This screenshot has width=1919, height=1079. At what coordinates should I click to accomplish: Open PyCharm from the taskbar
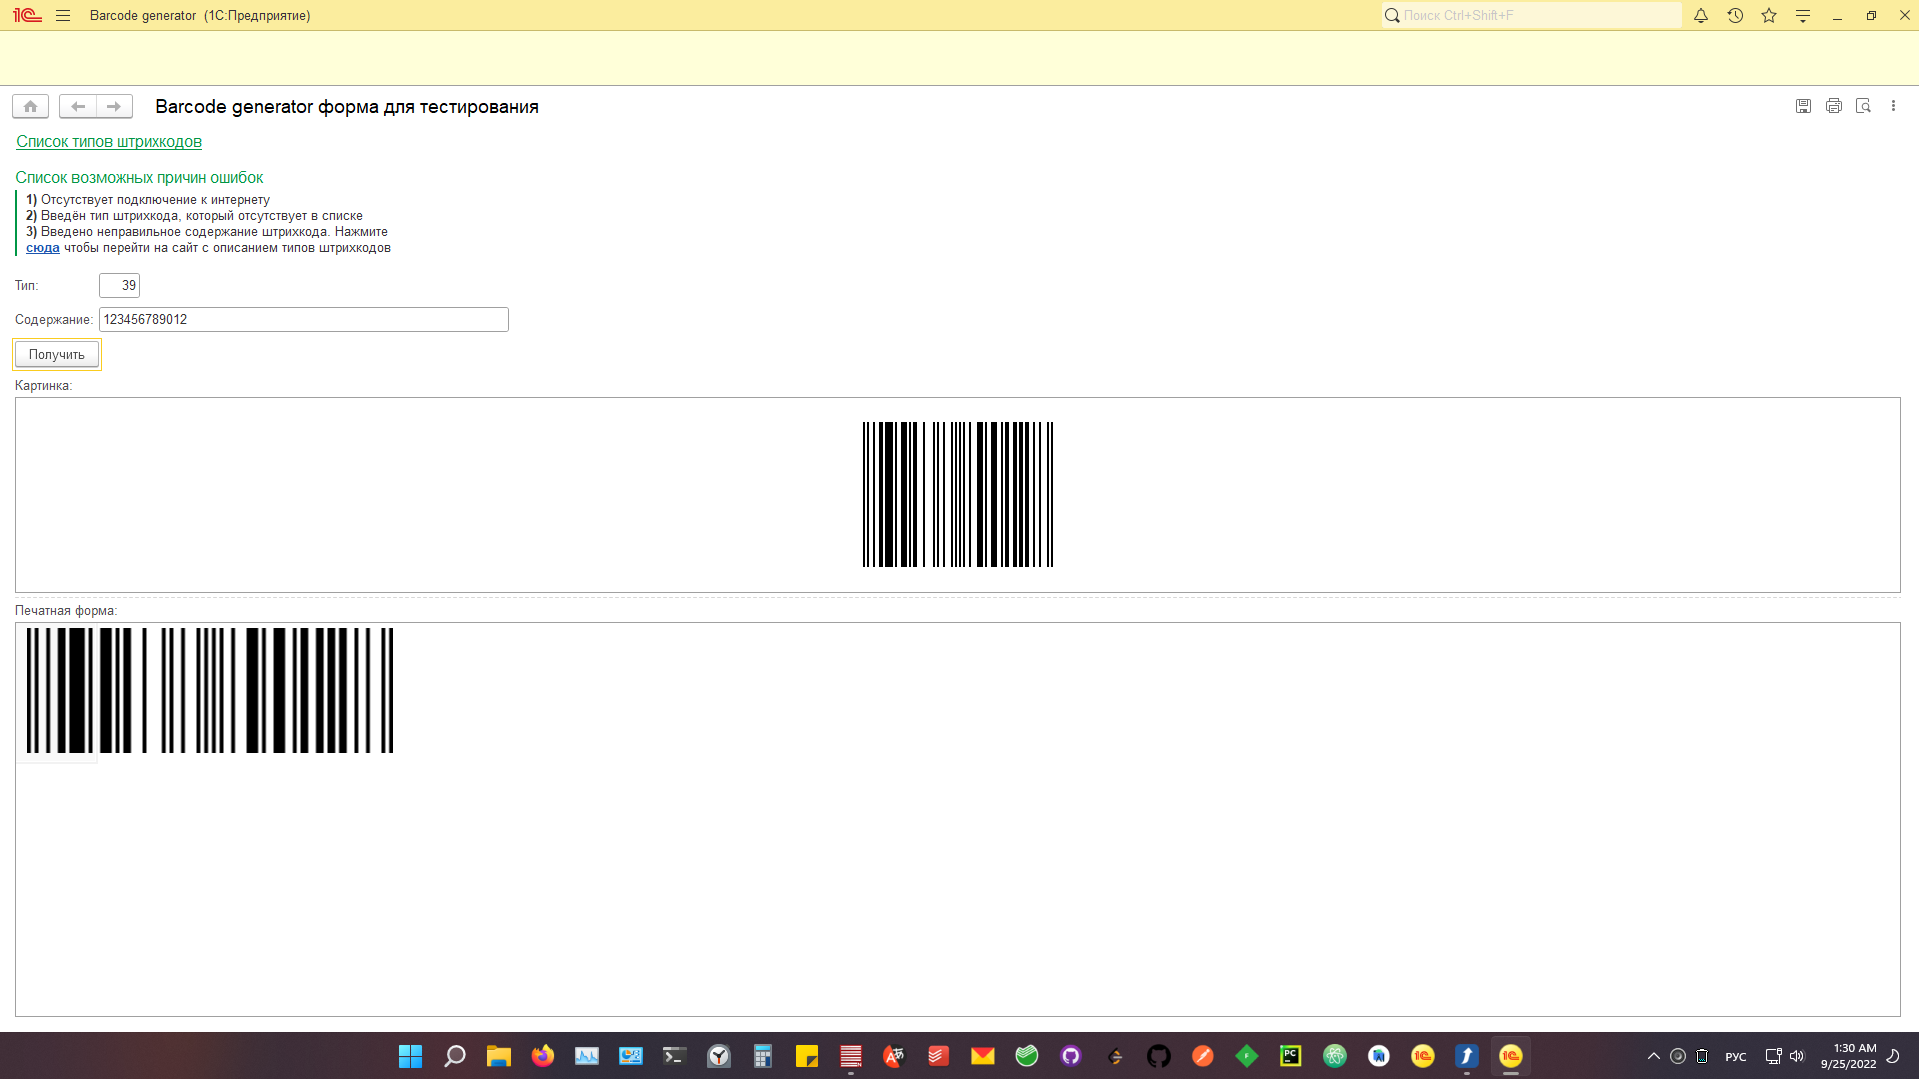click(x=1291, y=1056)
